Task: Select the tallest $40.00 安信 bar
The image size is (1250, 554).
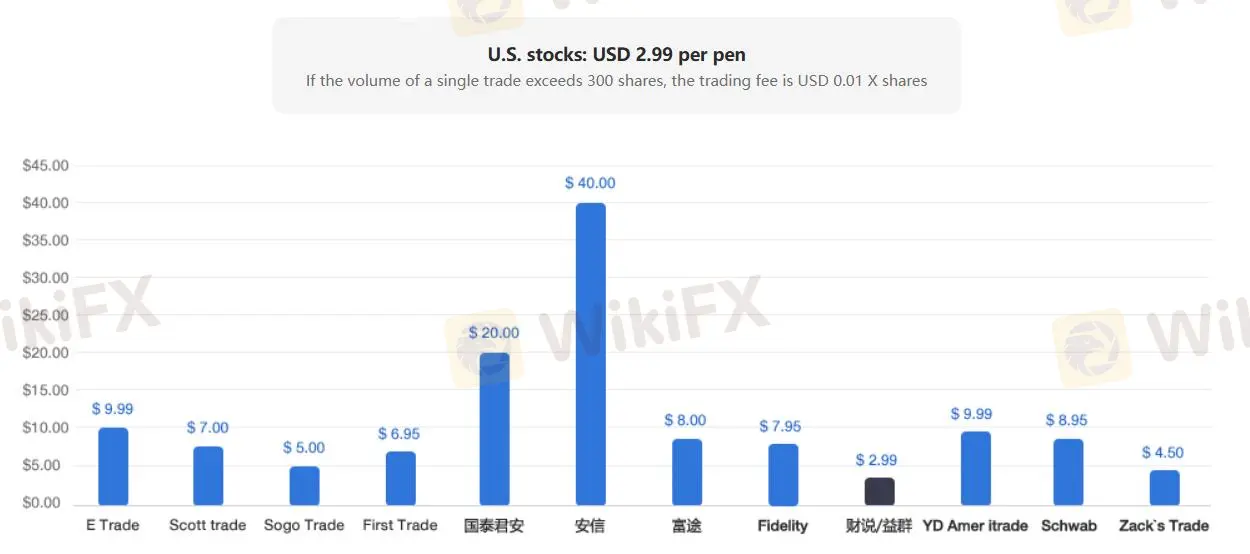Action: click(x=590, y=353)
